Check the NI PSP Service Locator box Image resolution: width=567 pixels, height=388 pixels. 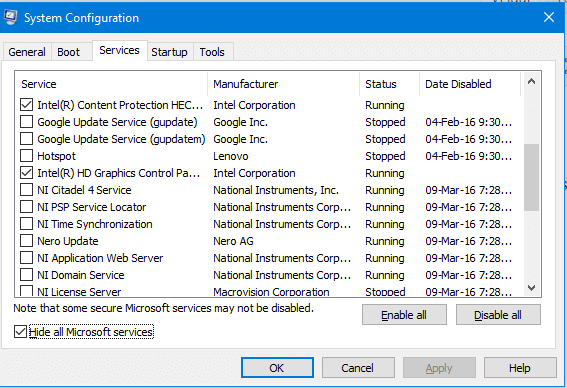26,207
